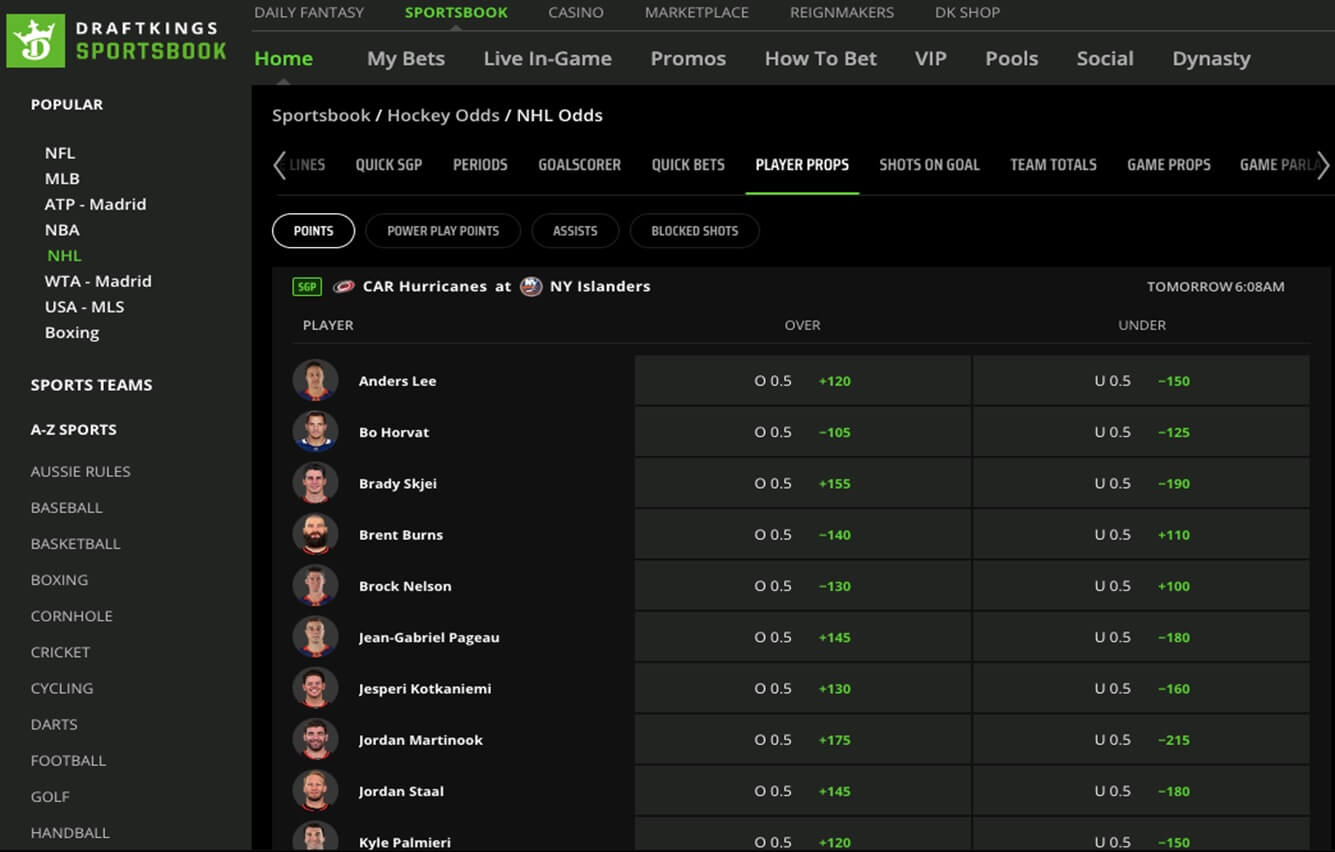The height and width of the screenshot is (852, 1335).
Task: Click the Sports Teams sidebar heading
Action: 91,385
